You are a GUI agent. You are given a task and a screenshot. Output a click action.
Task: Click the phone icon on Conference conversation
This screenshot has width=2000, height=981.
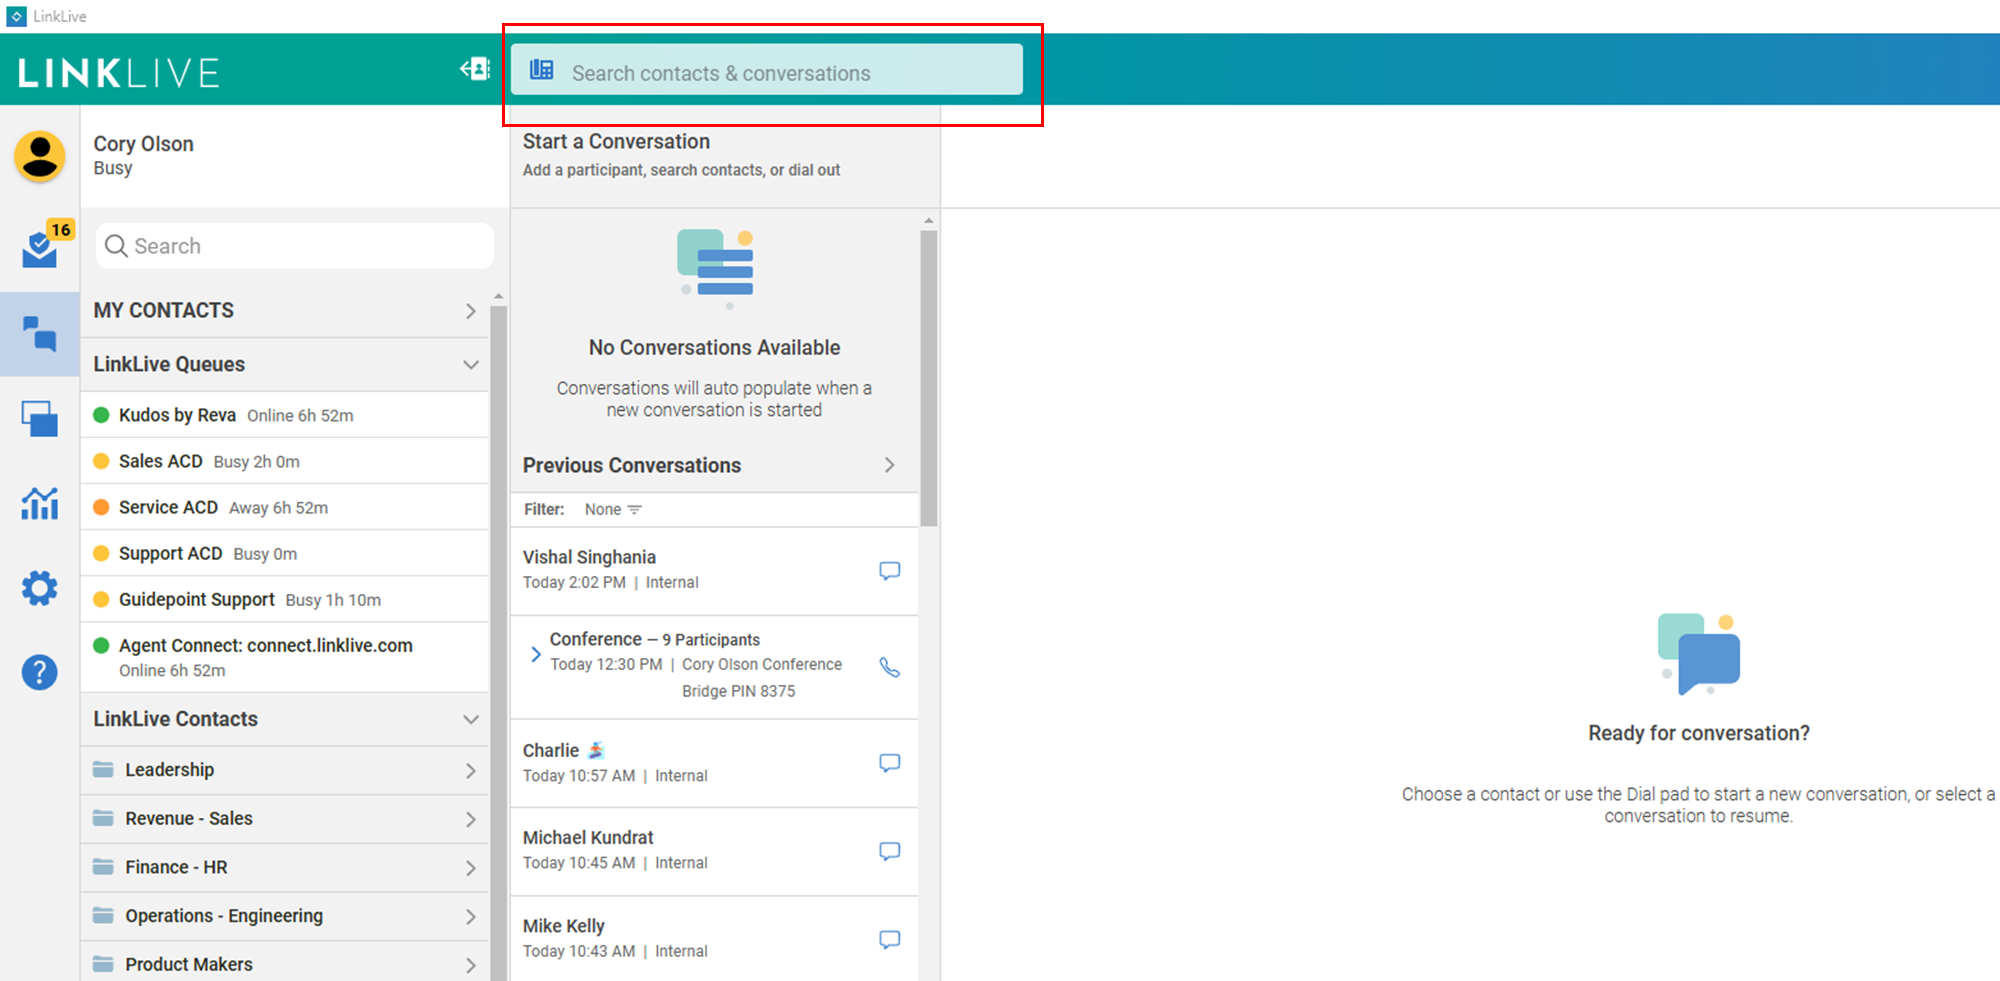(889, 667)
